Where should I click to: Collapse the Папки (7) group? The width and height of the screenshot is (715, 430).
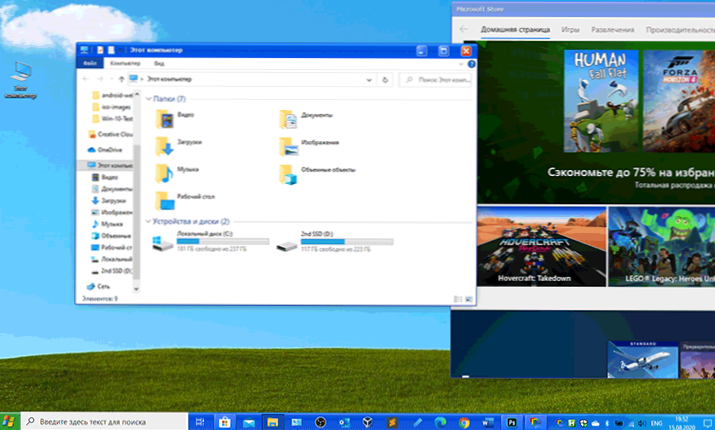tap(148, 99)
